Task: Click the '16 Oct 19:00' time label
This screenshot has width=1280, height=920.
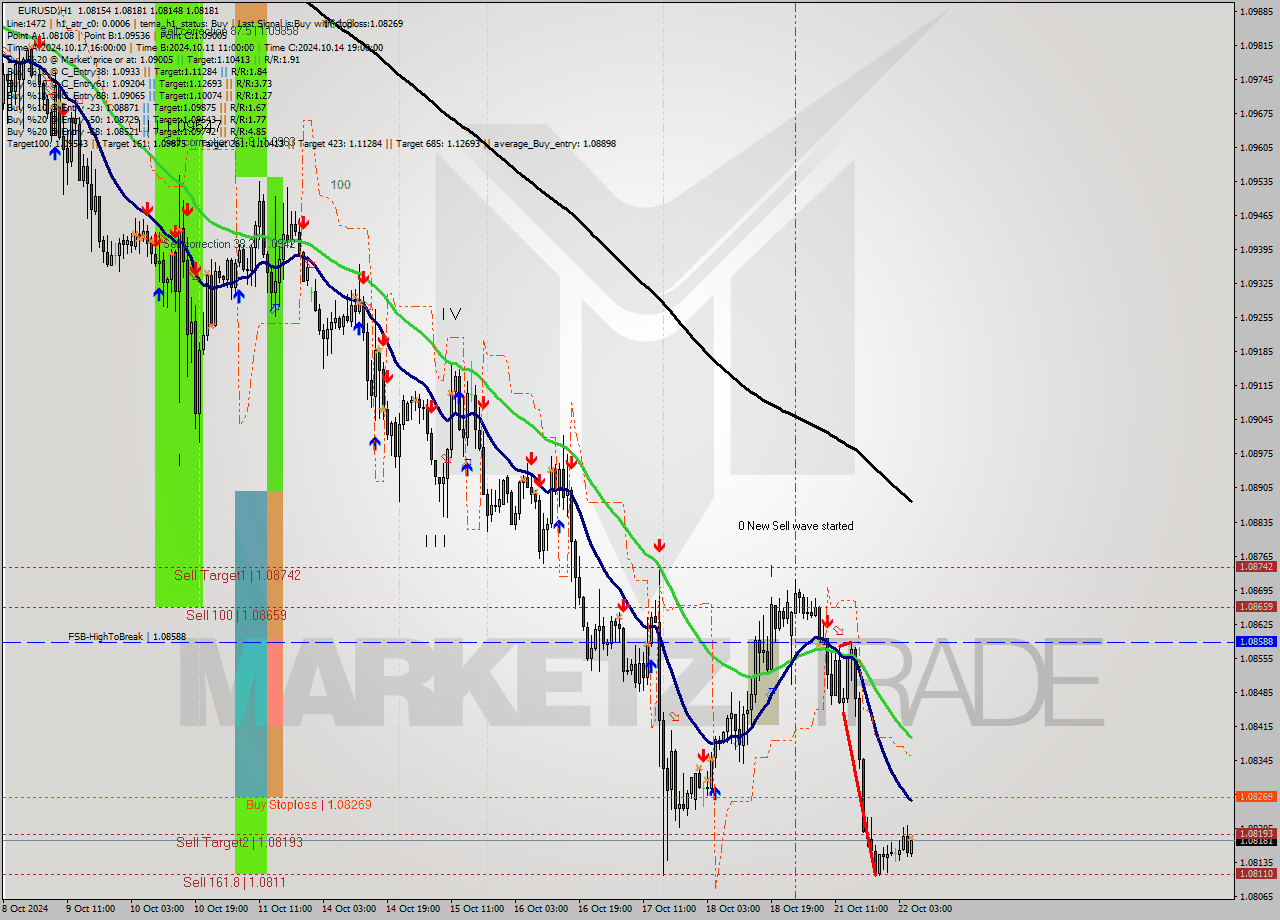Action: point(604,909)
